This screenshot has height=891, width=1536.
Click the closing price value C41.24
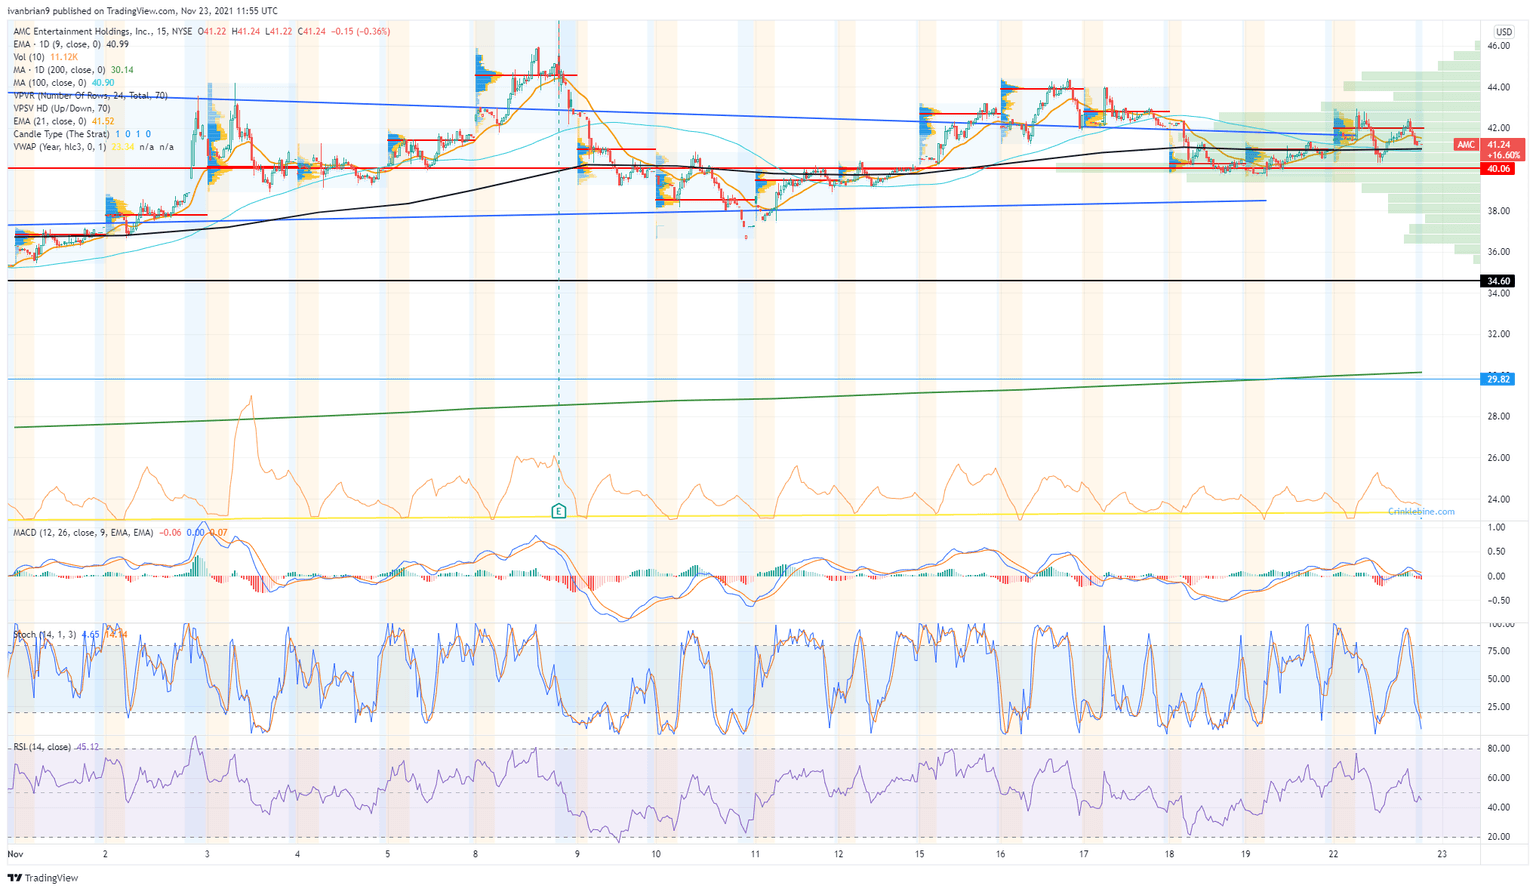click(x=313, y=32)
